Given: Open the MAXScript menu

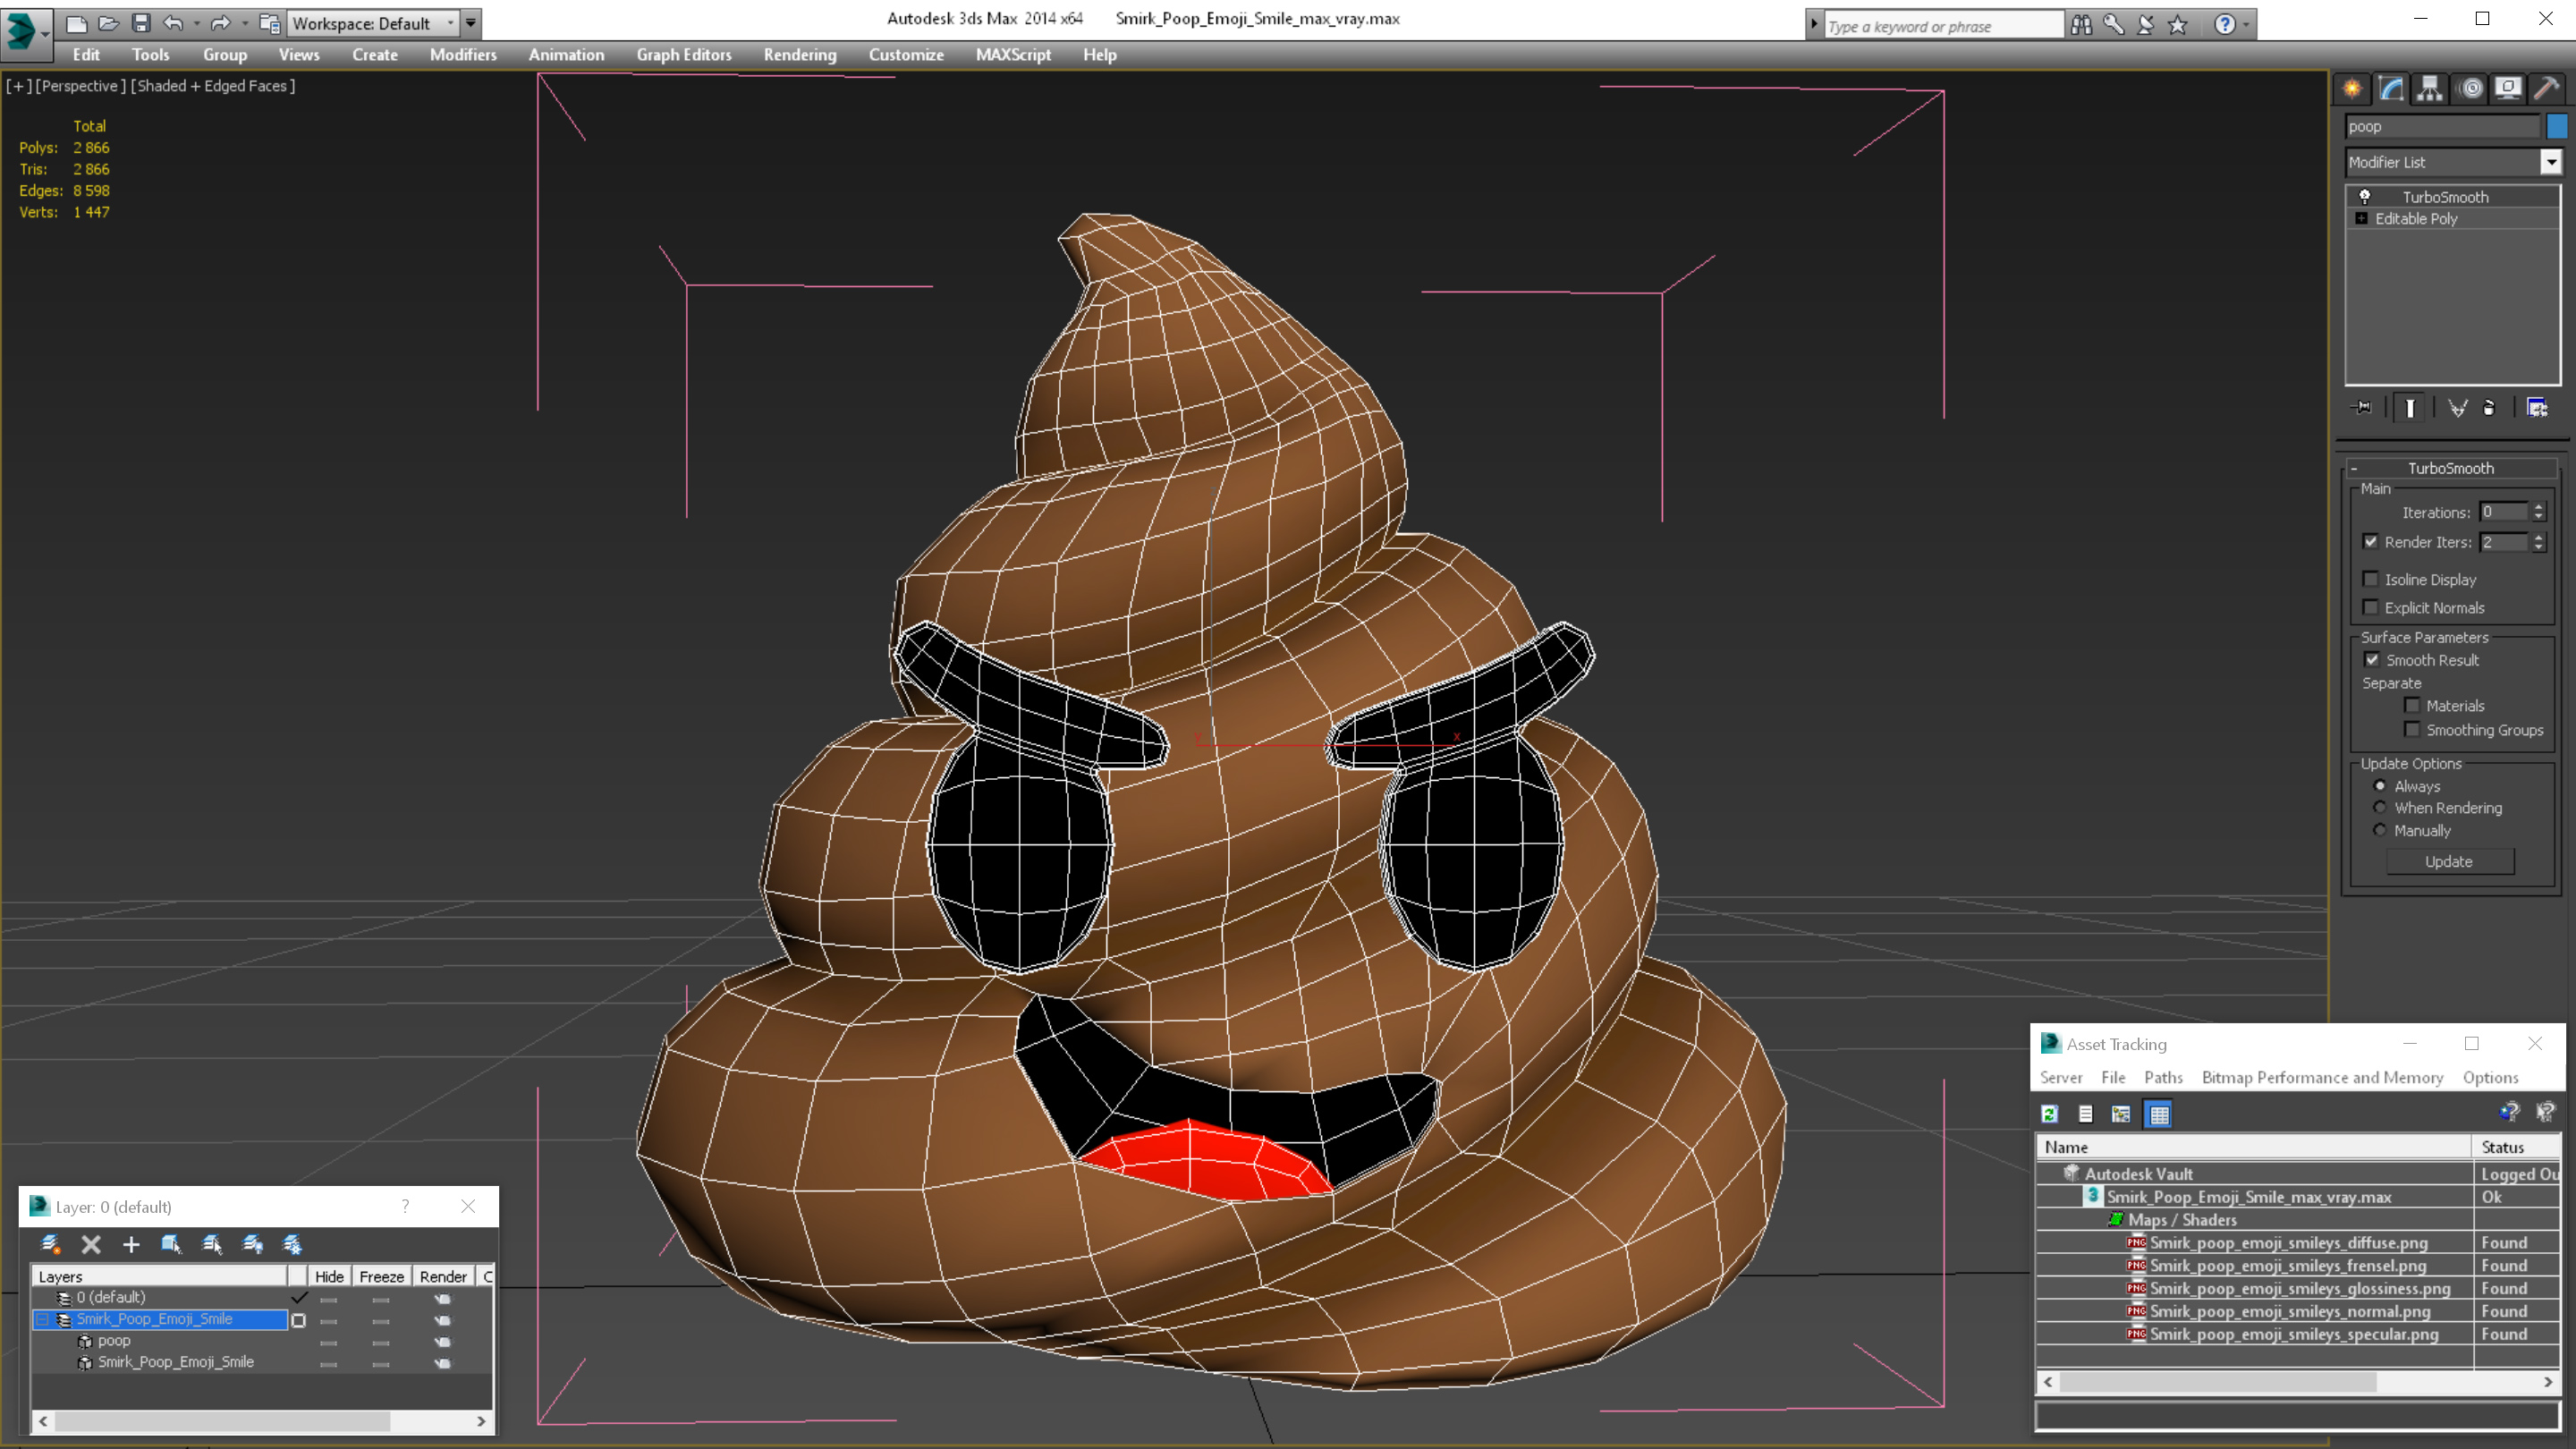Looking at the screenshot, I should (1013, 55).
